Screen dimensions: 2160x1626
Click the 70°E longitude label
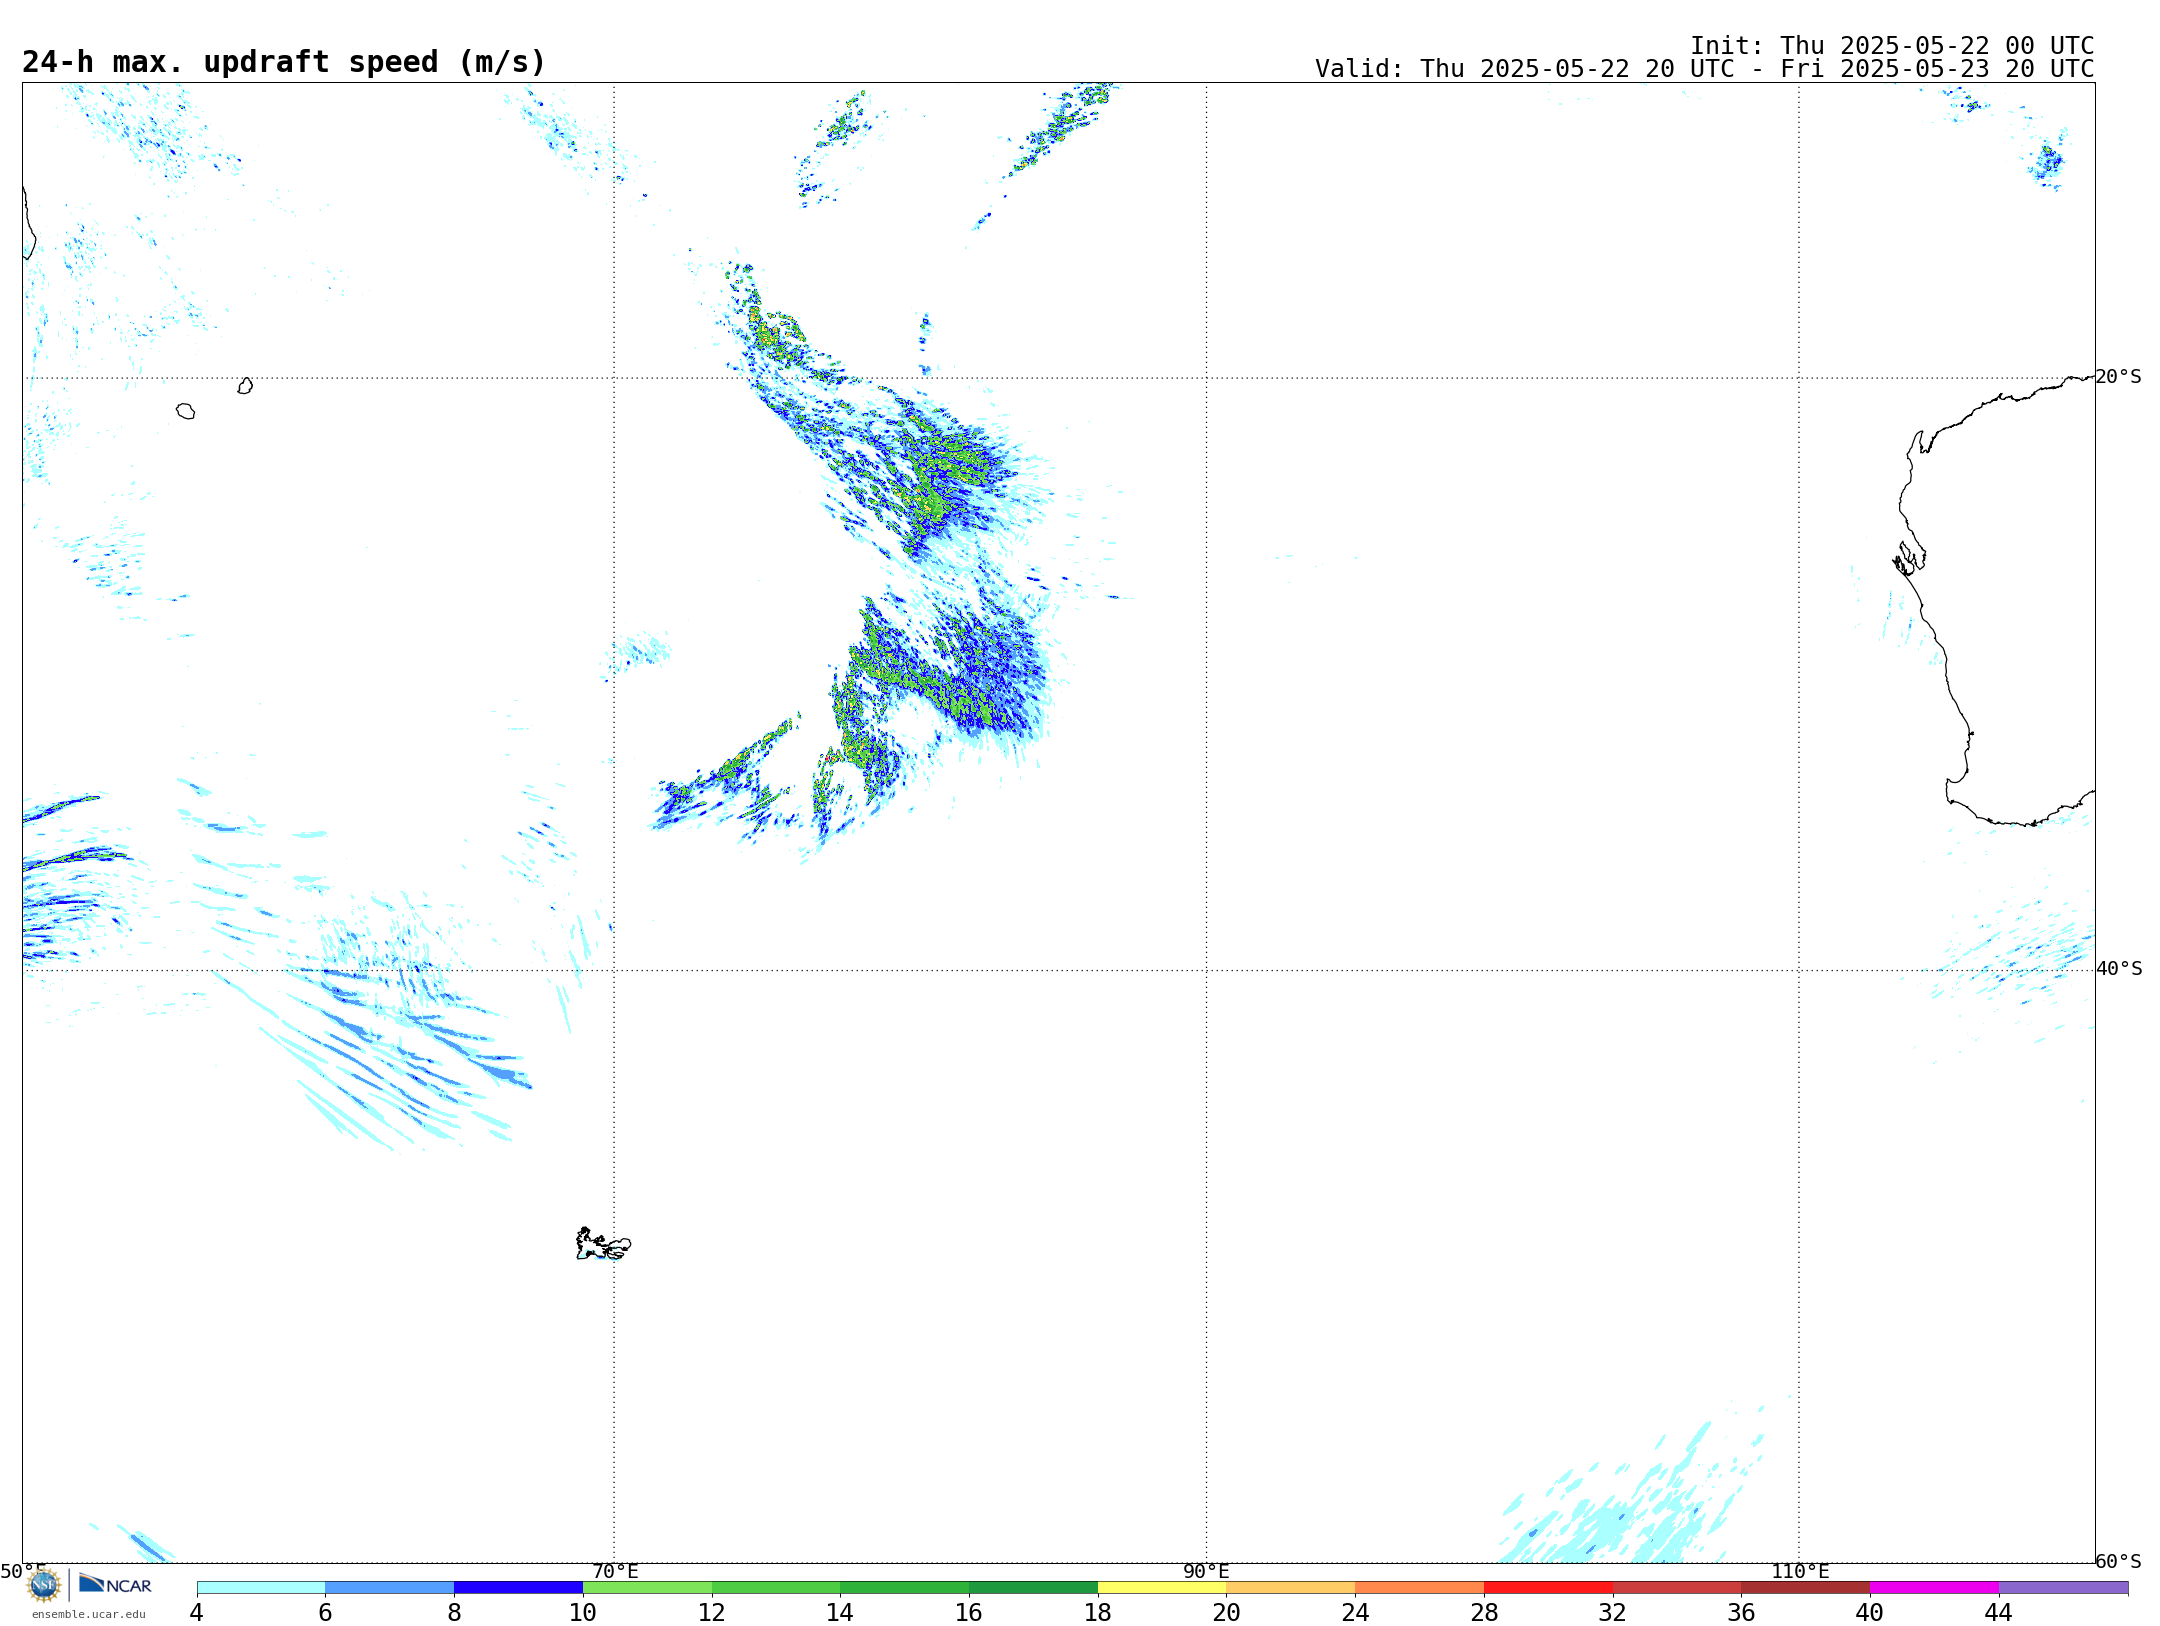(x=615, y=1572)
